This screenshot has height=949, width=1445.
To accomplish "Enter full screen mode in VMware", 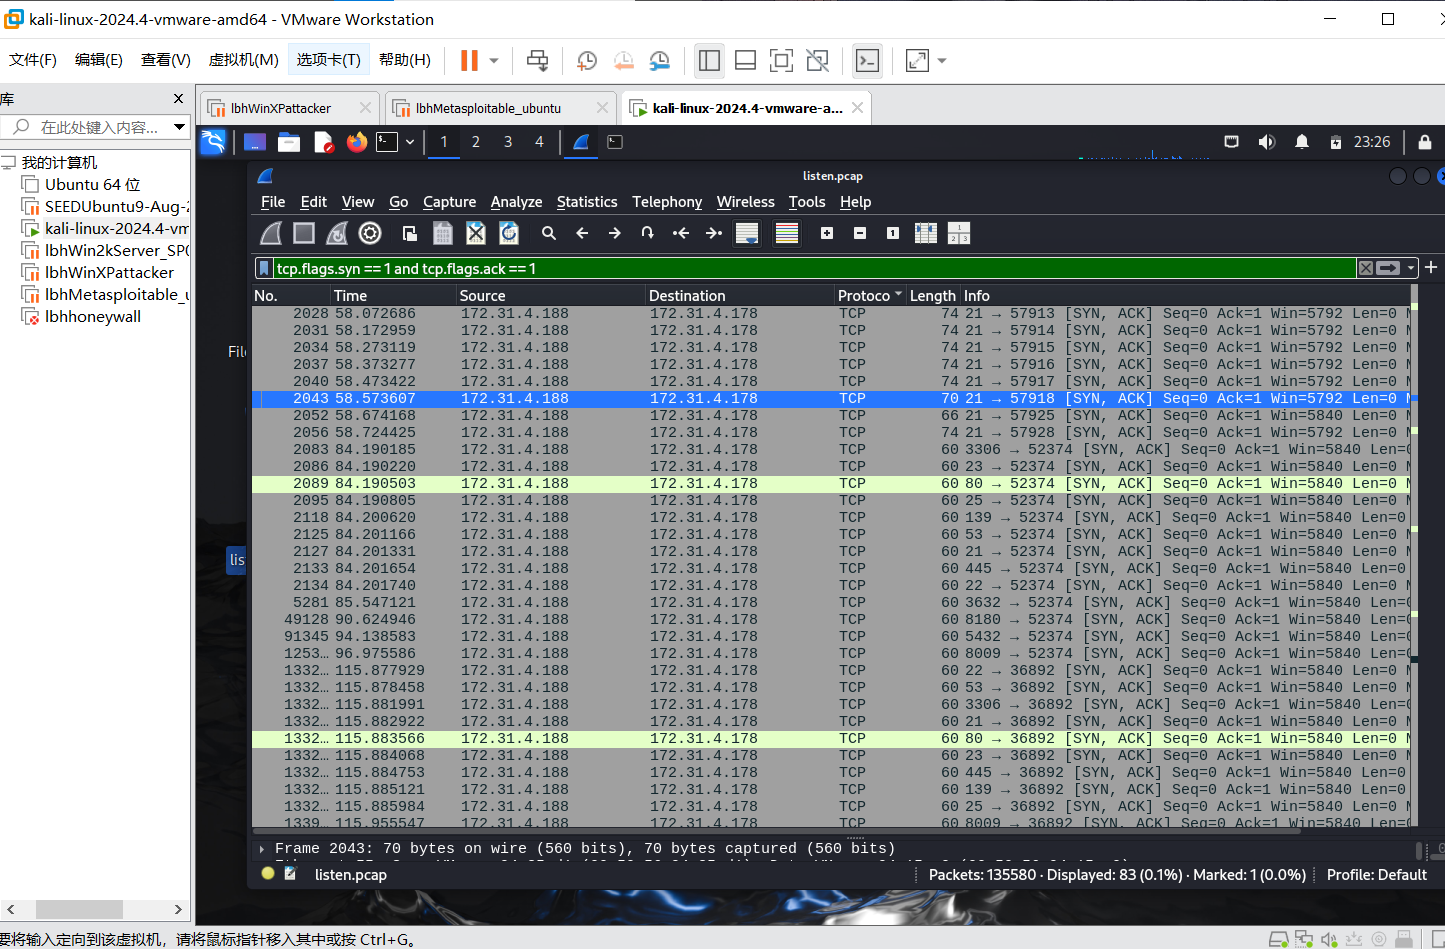I will [x=781, y=61].
